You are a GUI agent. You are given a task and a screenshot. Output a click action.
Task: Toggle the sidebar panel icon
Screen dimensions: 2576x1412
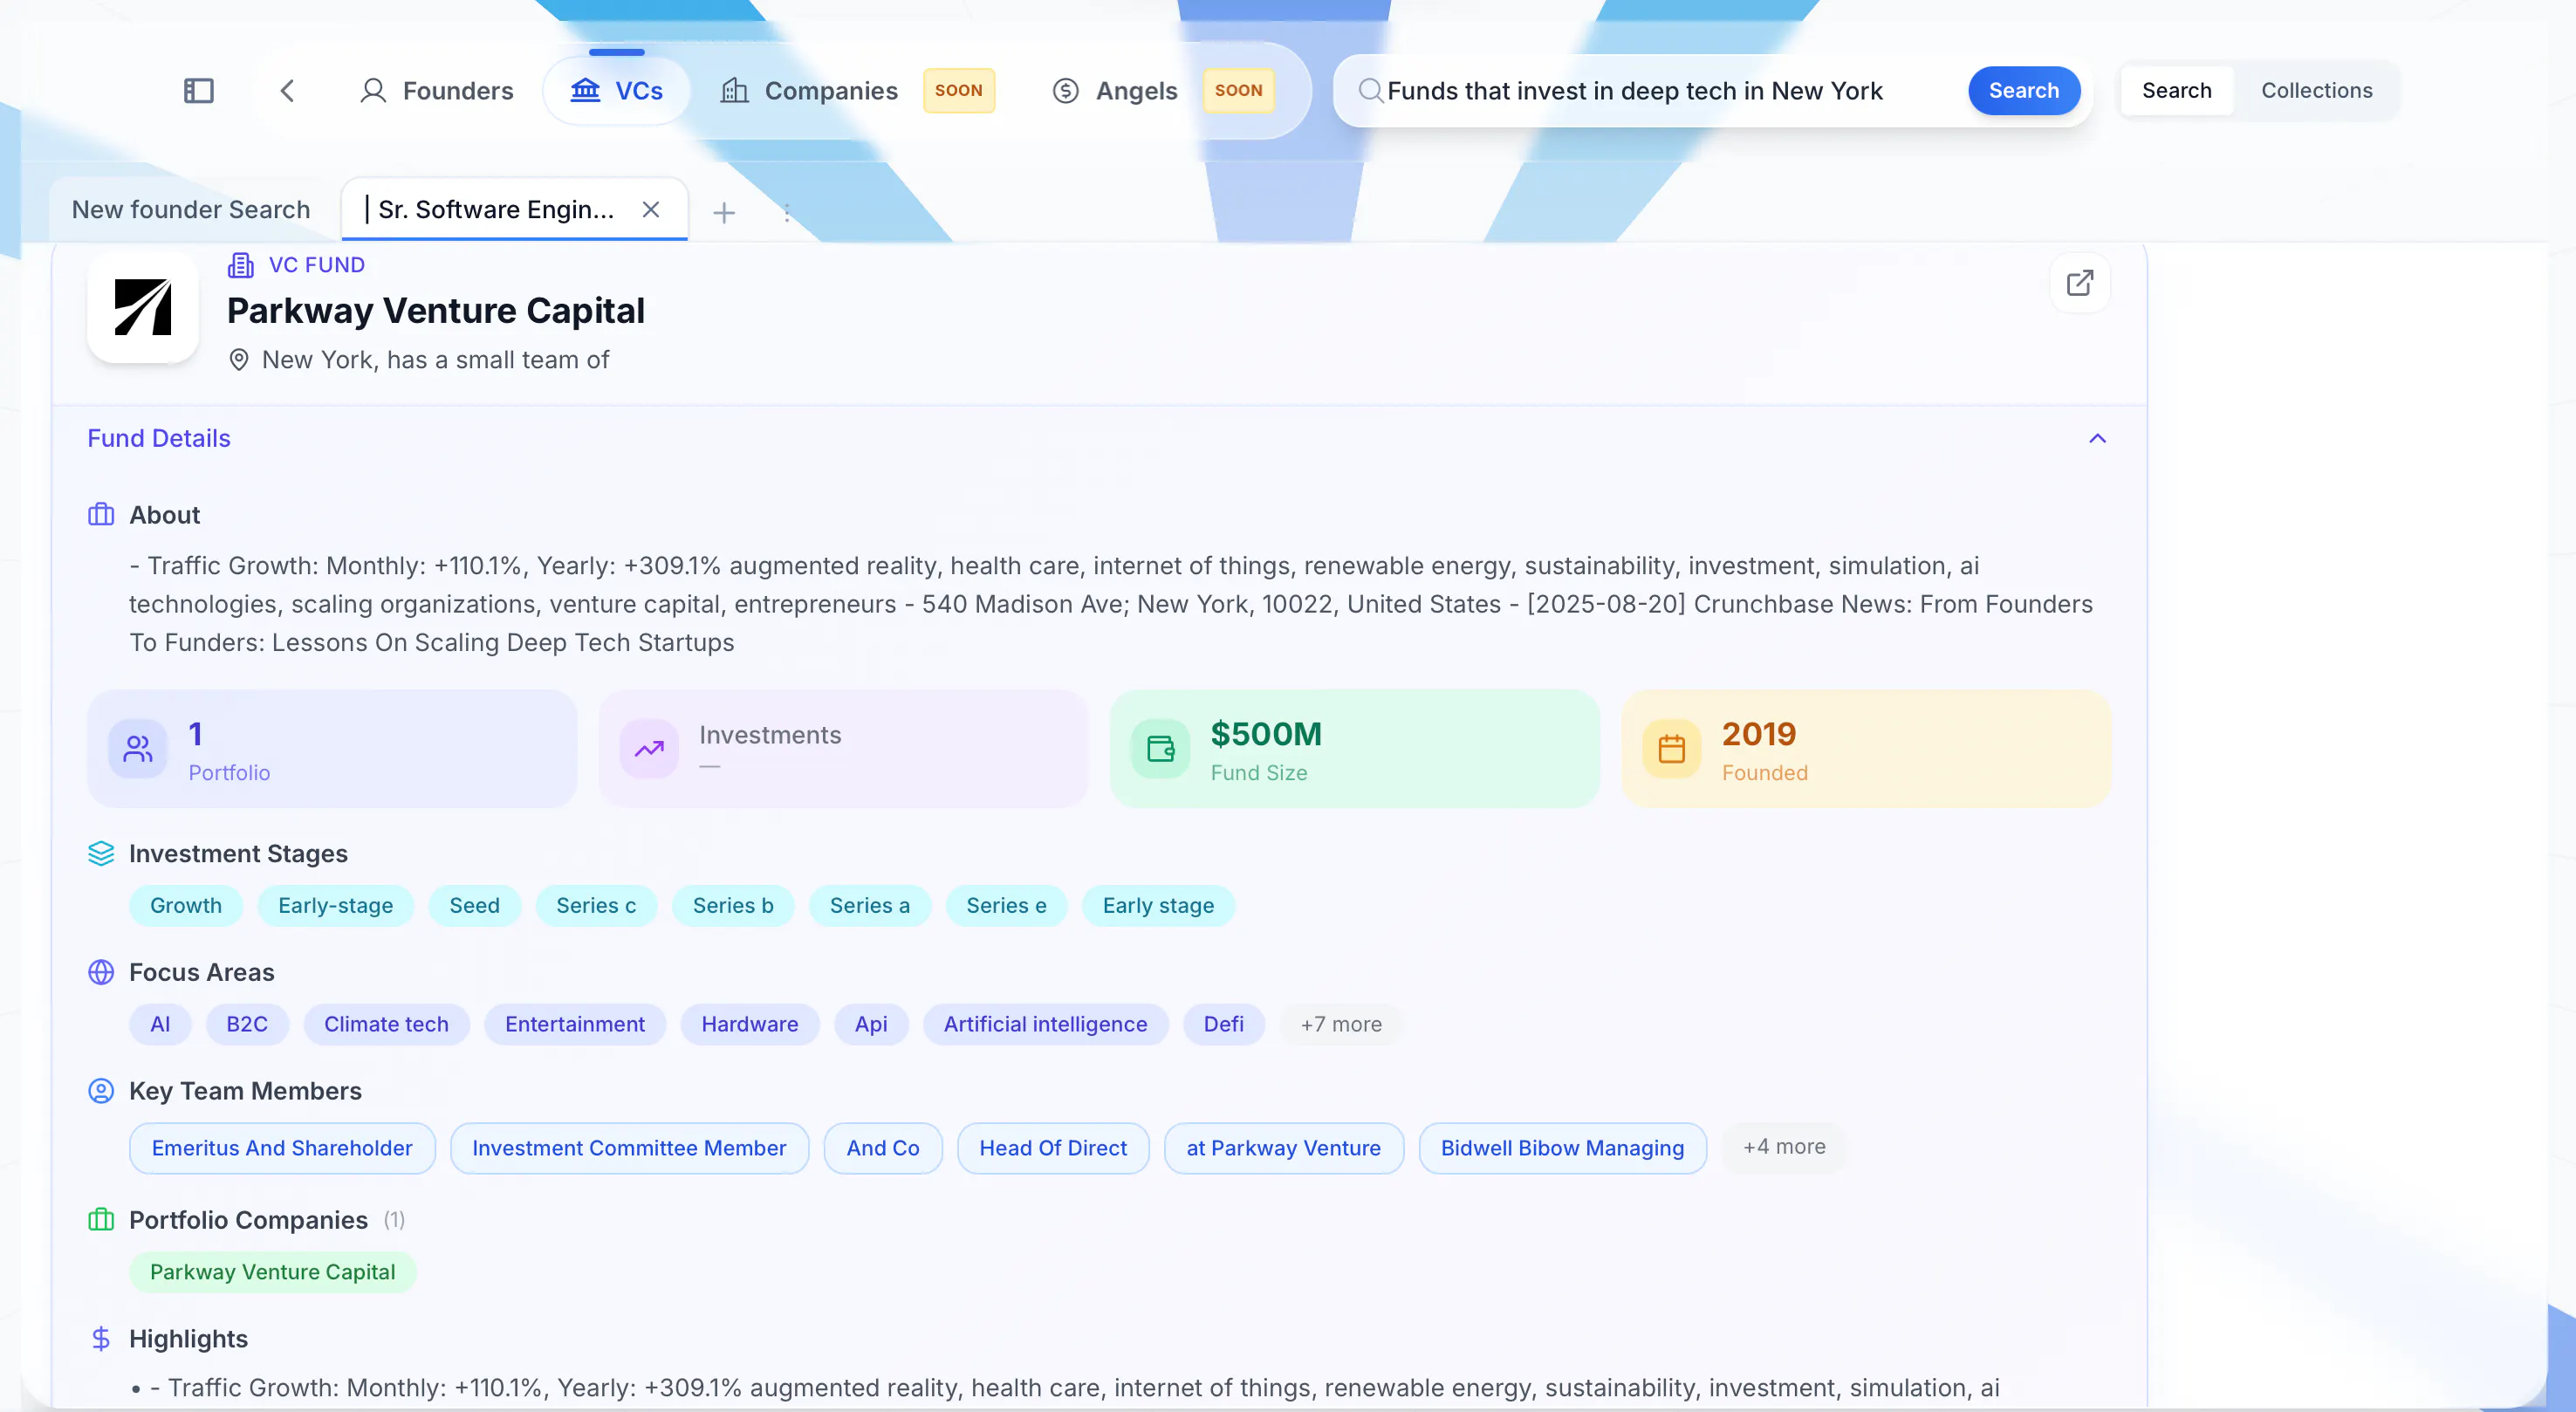pyautogui.click(x=199, y=91)
